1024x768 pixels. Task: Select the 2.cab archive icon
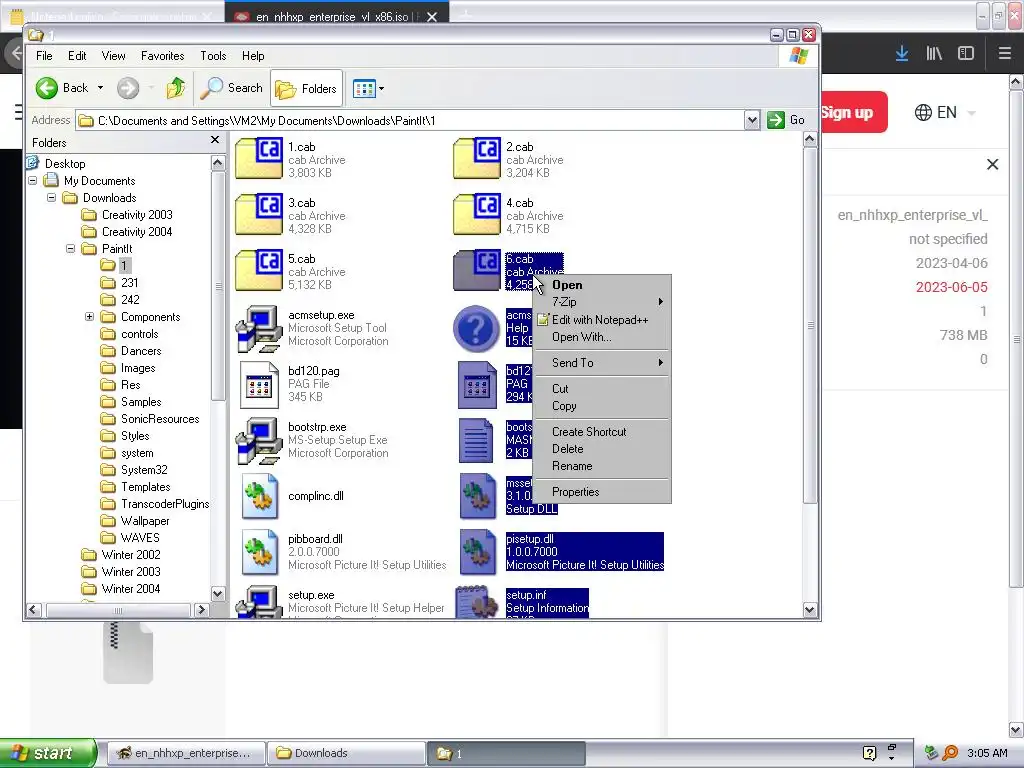pyautogui.click(x=477, y=158)
